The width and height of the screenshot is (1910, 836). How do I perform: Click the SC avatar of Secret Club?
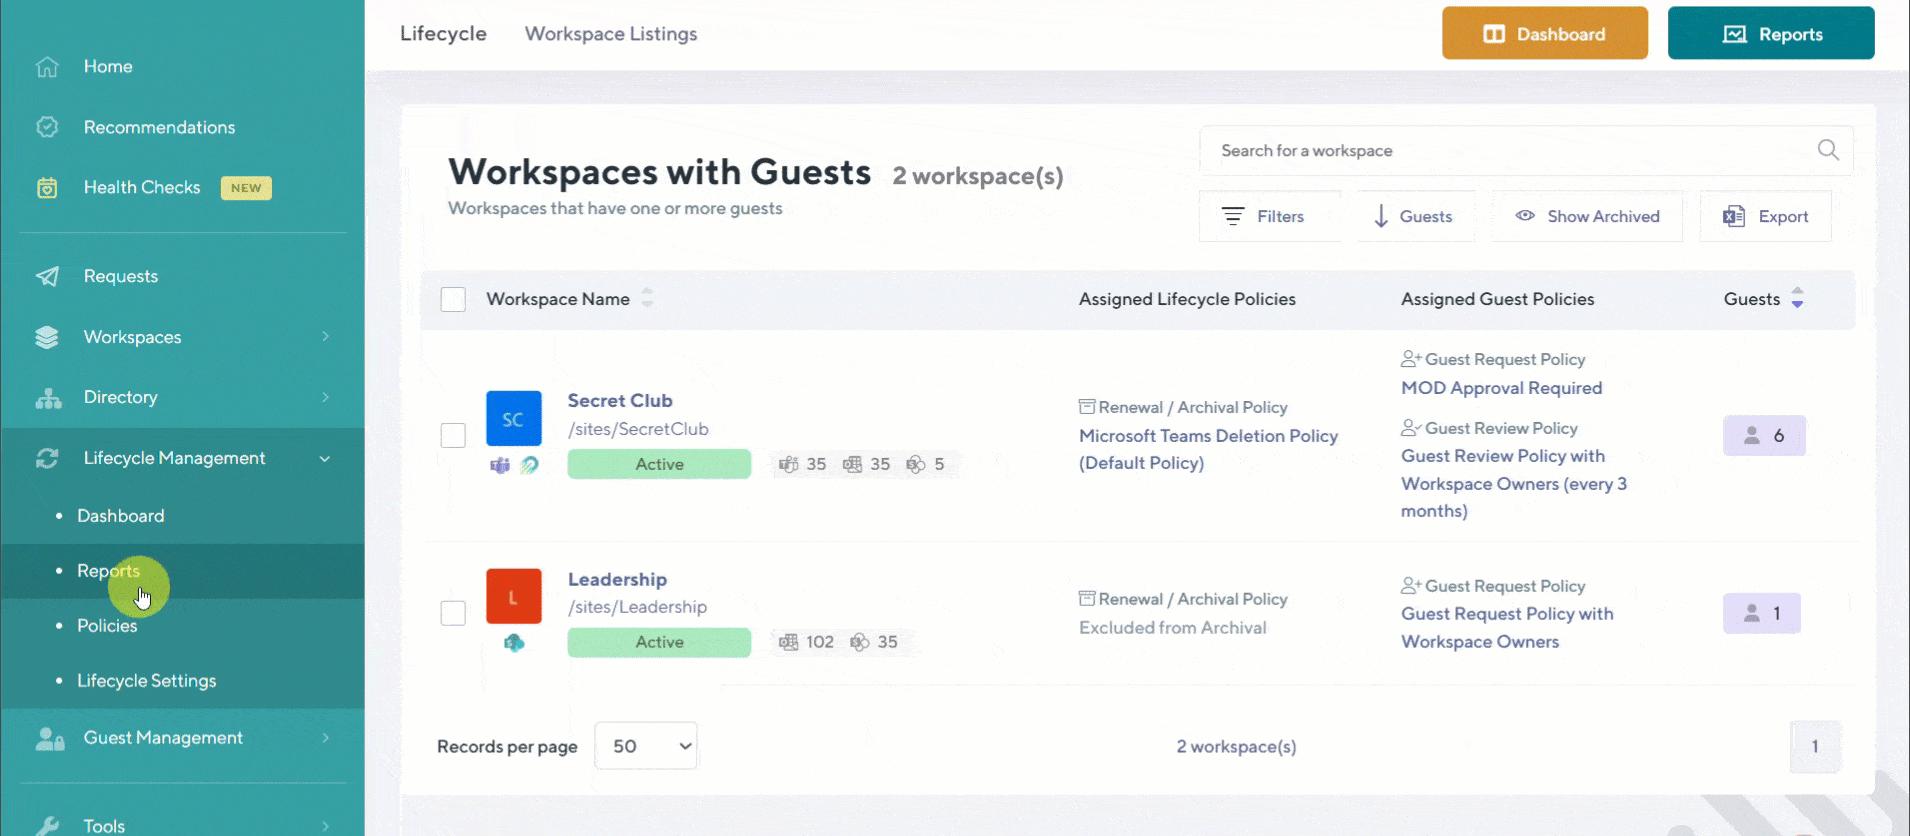click(514, 418)
